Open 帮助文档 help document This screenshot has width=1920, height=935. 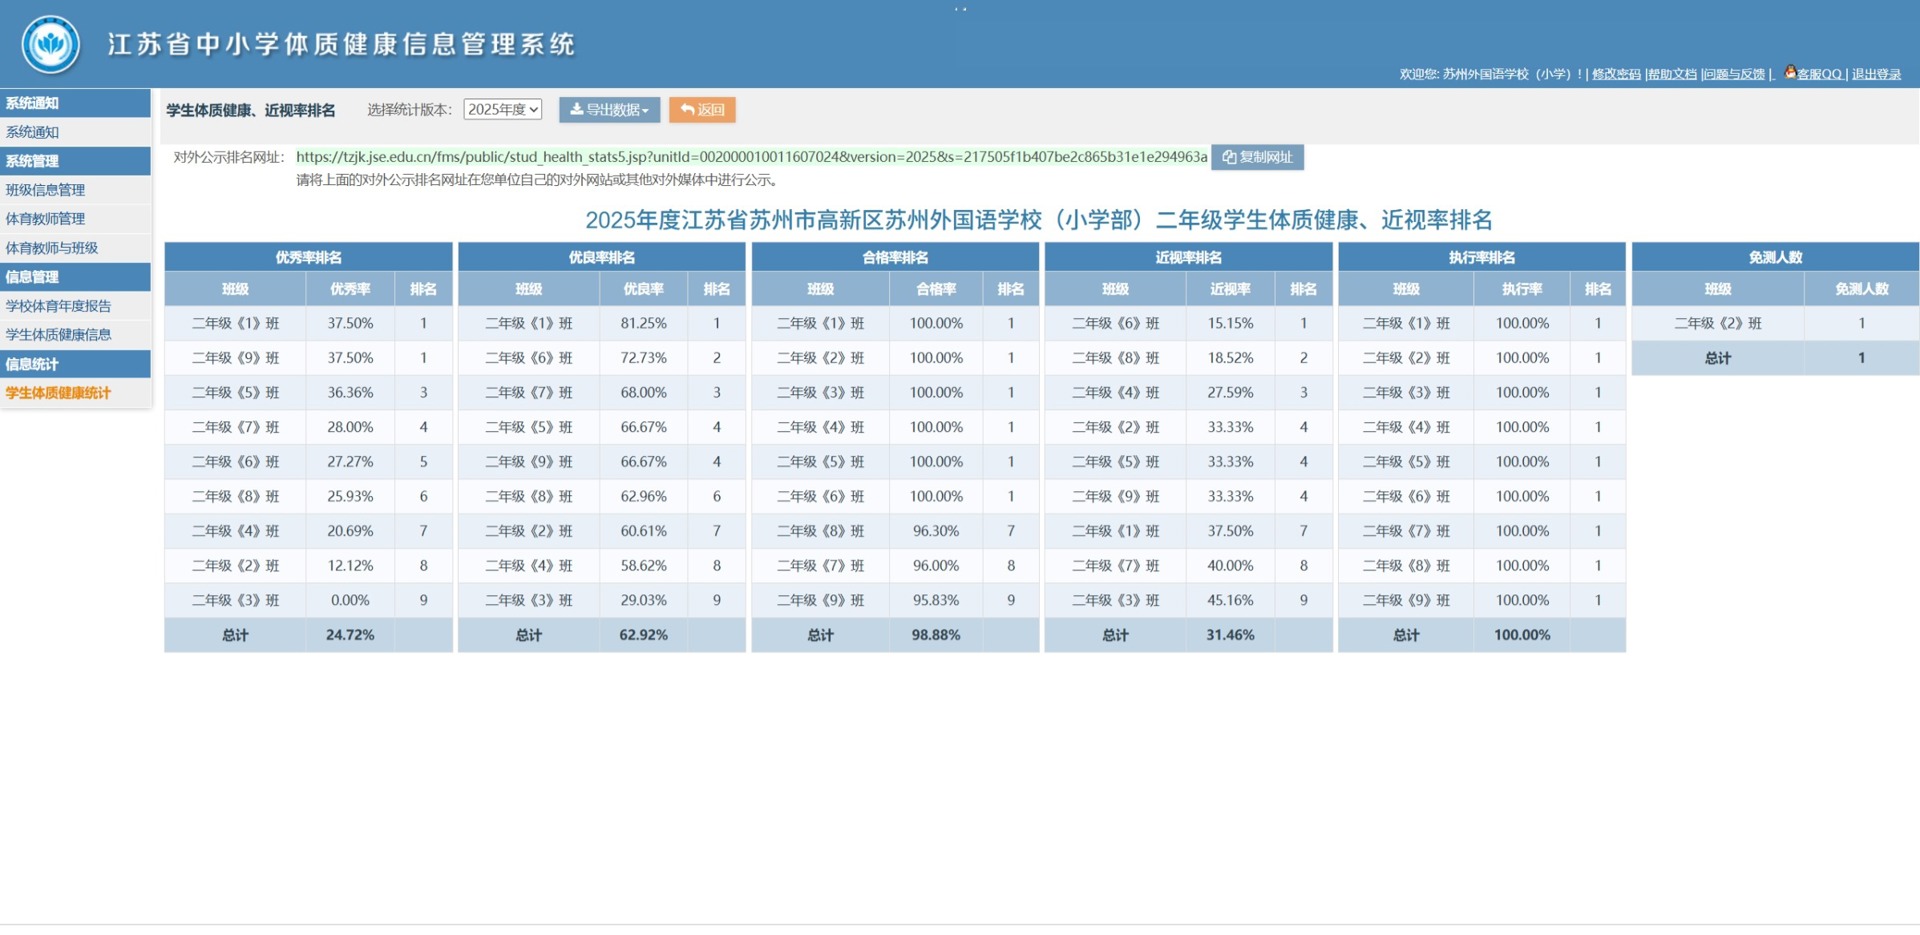(x=1672, y=74)
